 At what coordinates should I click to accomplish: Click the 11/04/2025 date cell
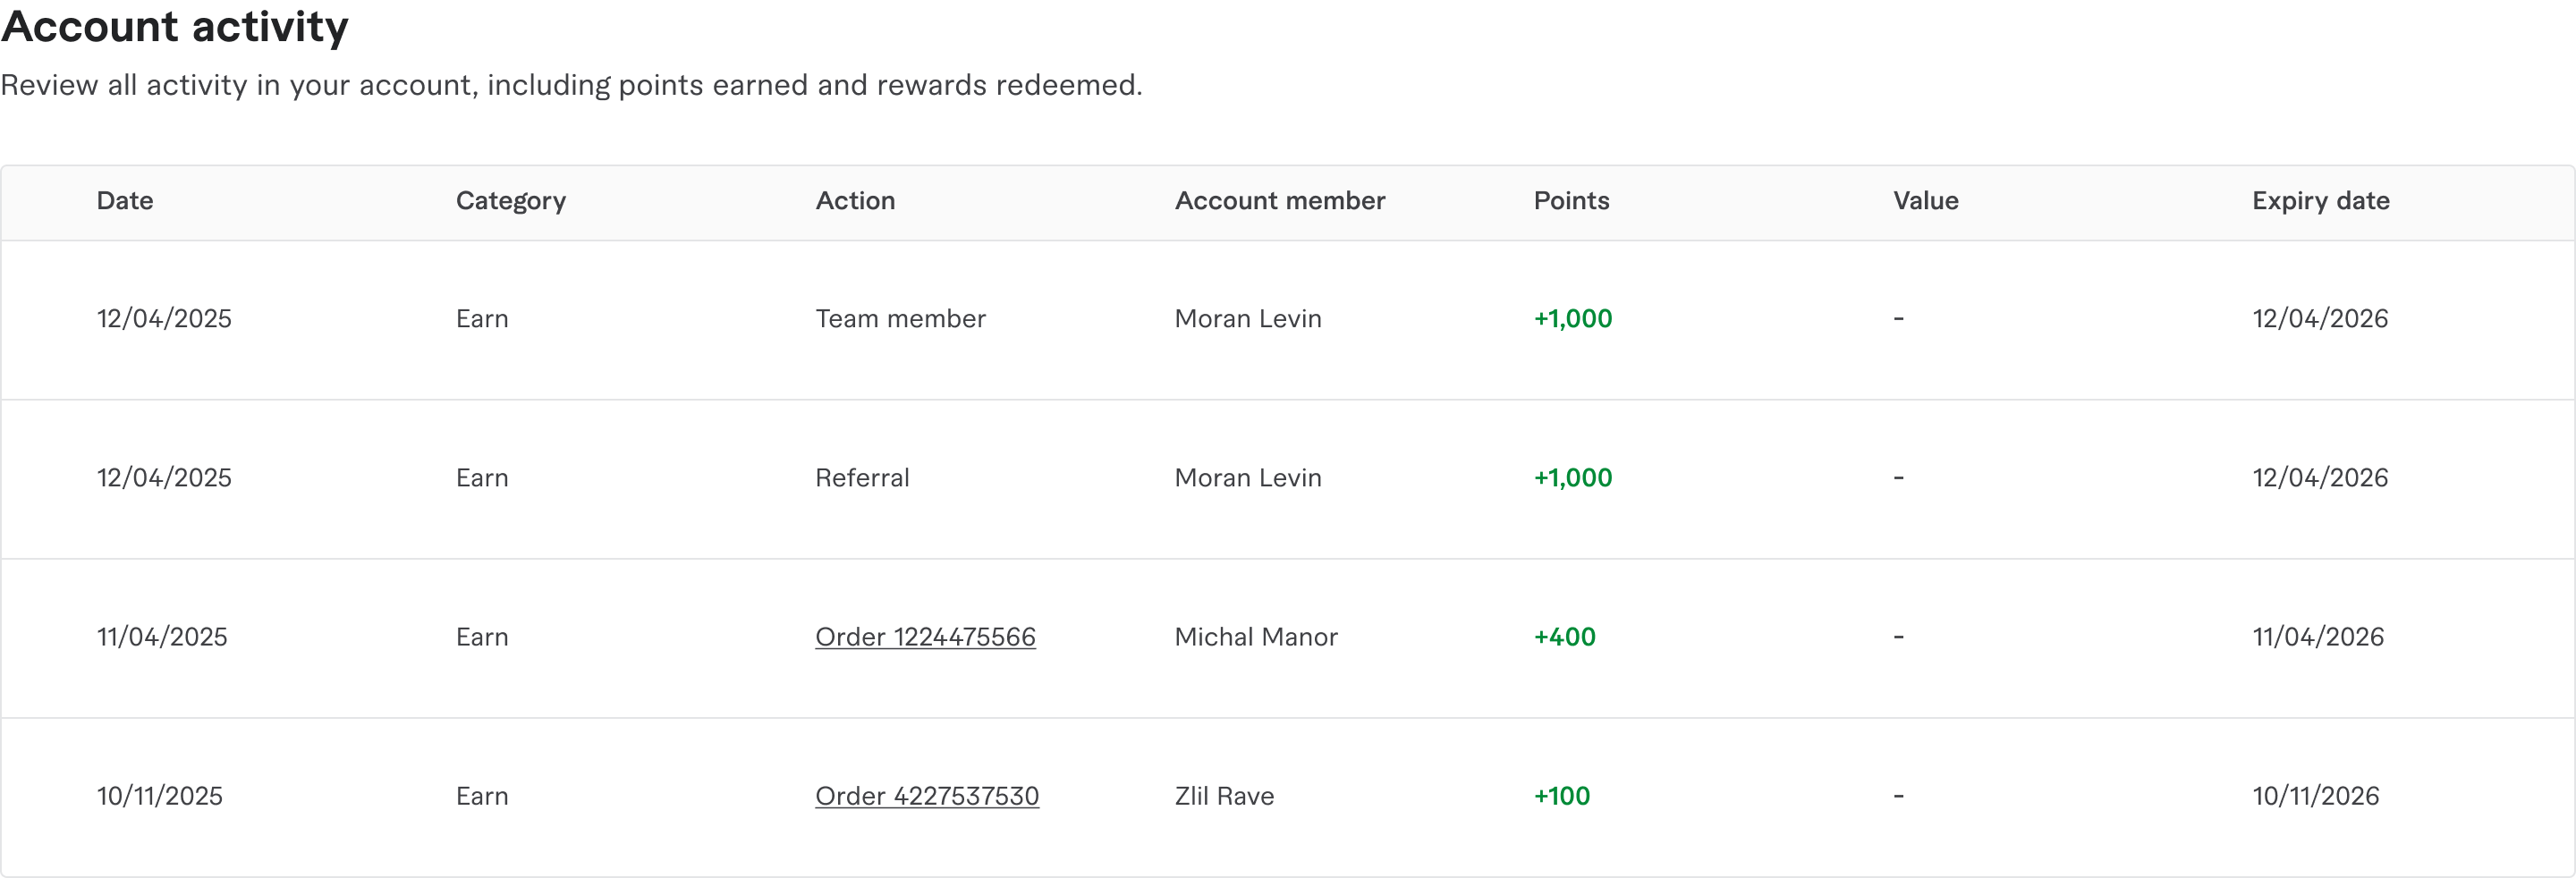click(162, 637)
